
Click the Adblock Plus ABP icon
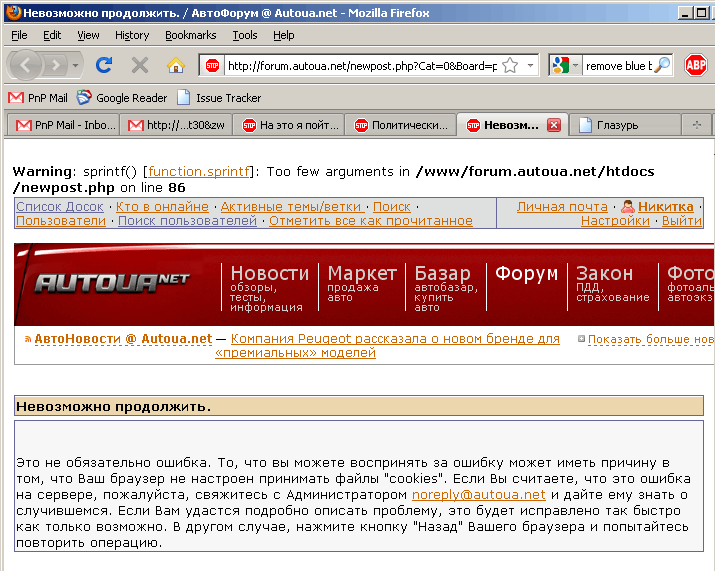[695, 65]
